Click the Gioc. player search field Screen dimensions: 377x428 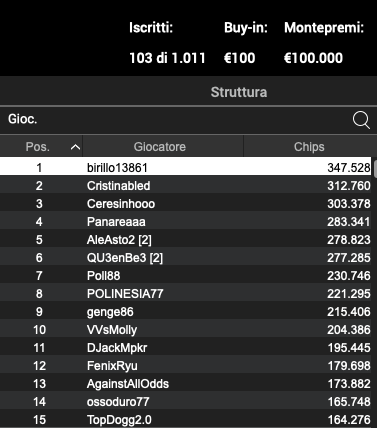point(177,120)
